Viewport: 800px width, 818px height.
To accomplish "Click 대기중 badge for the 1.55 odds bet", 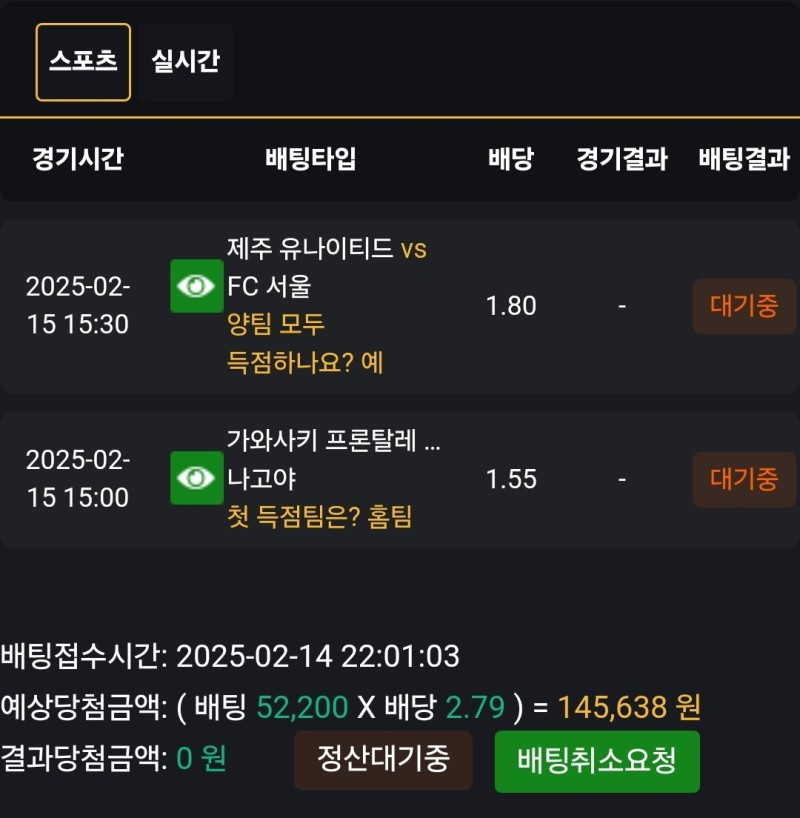I will [744, 479].
